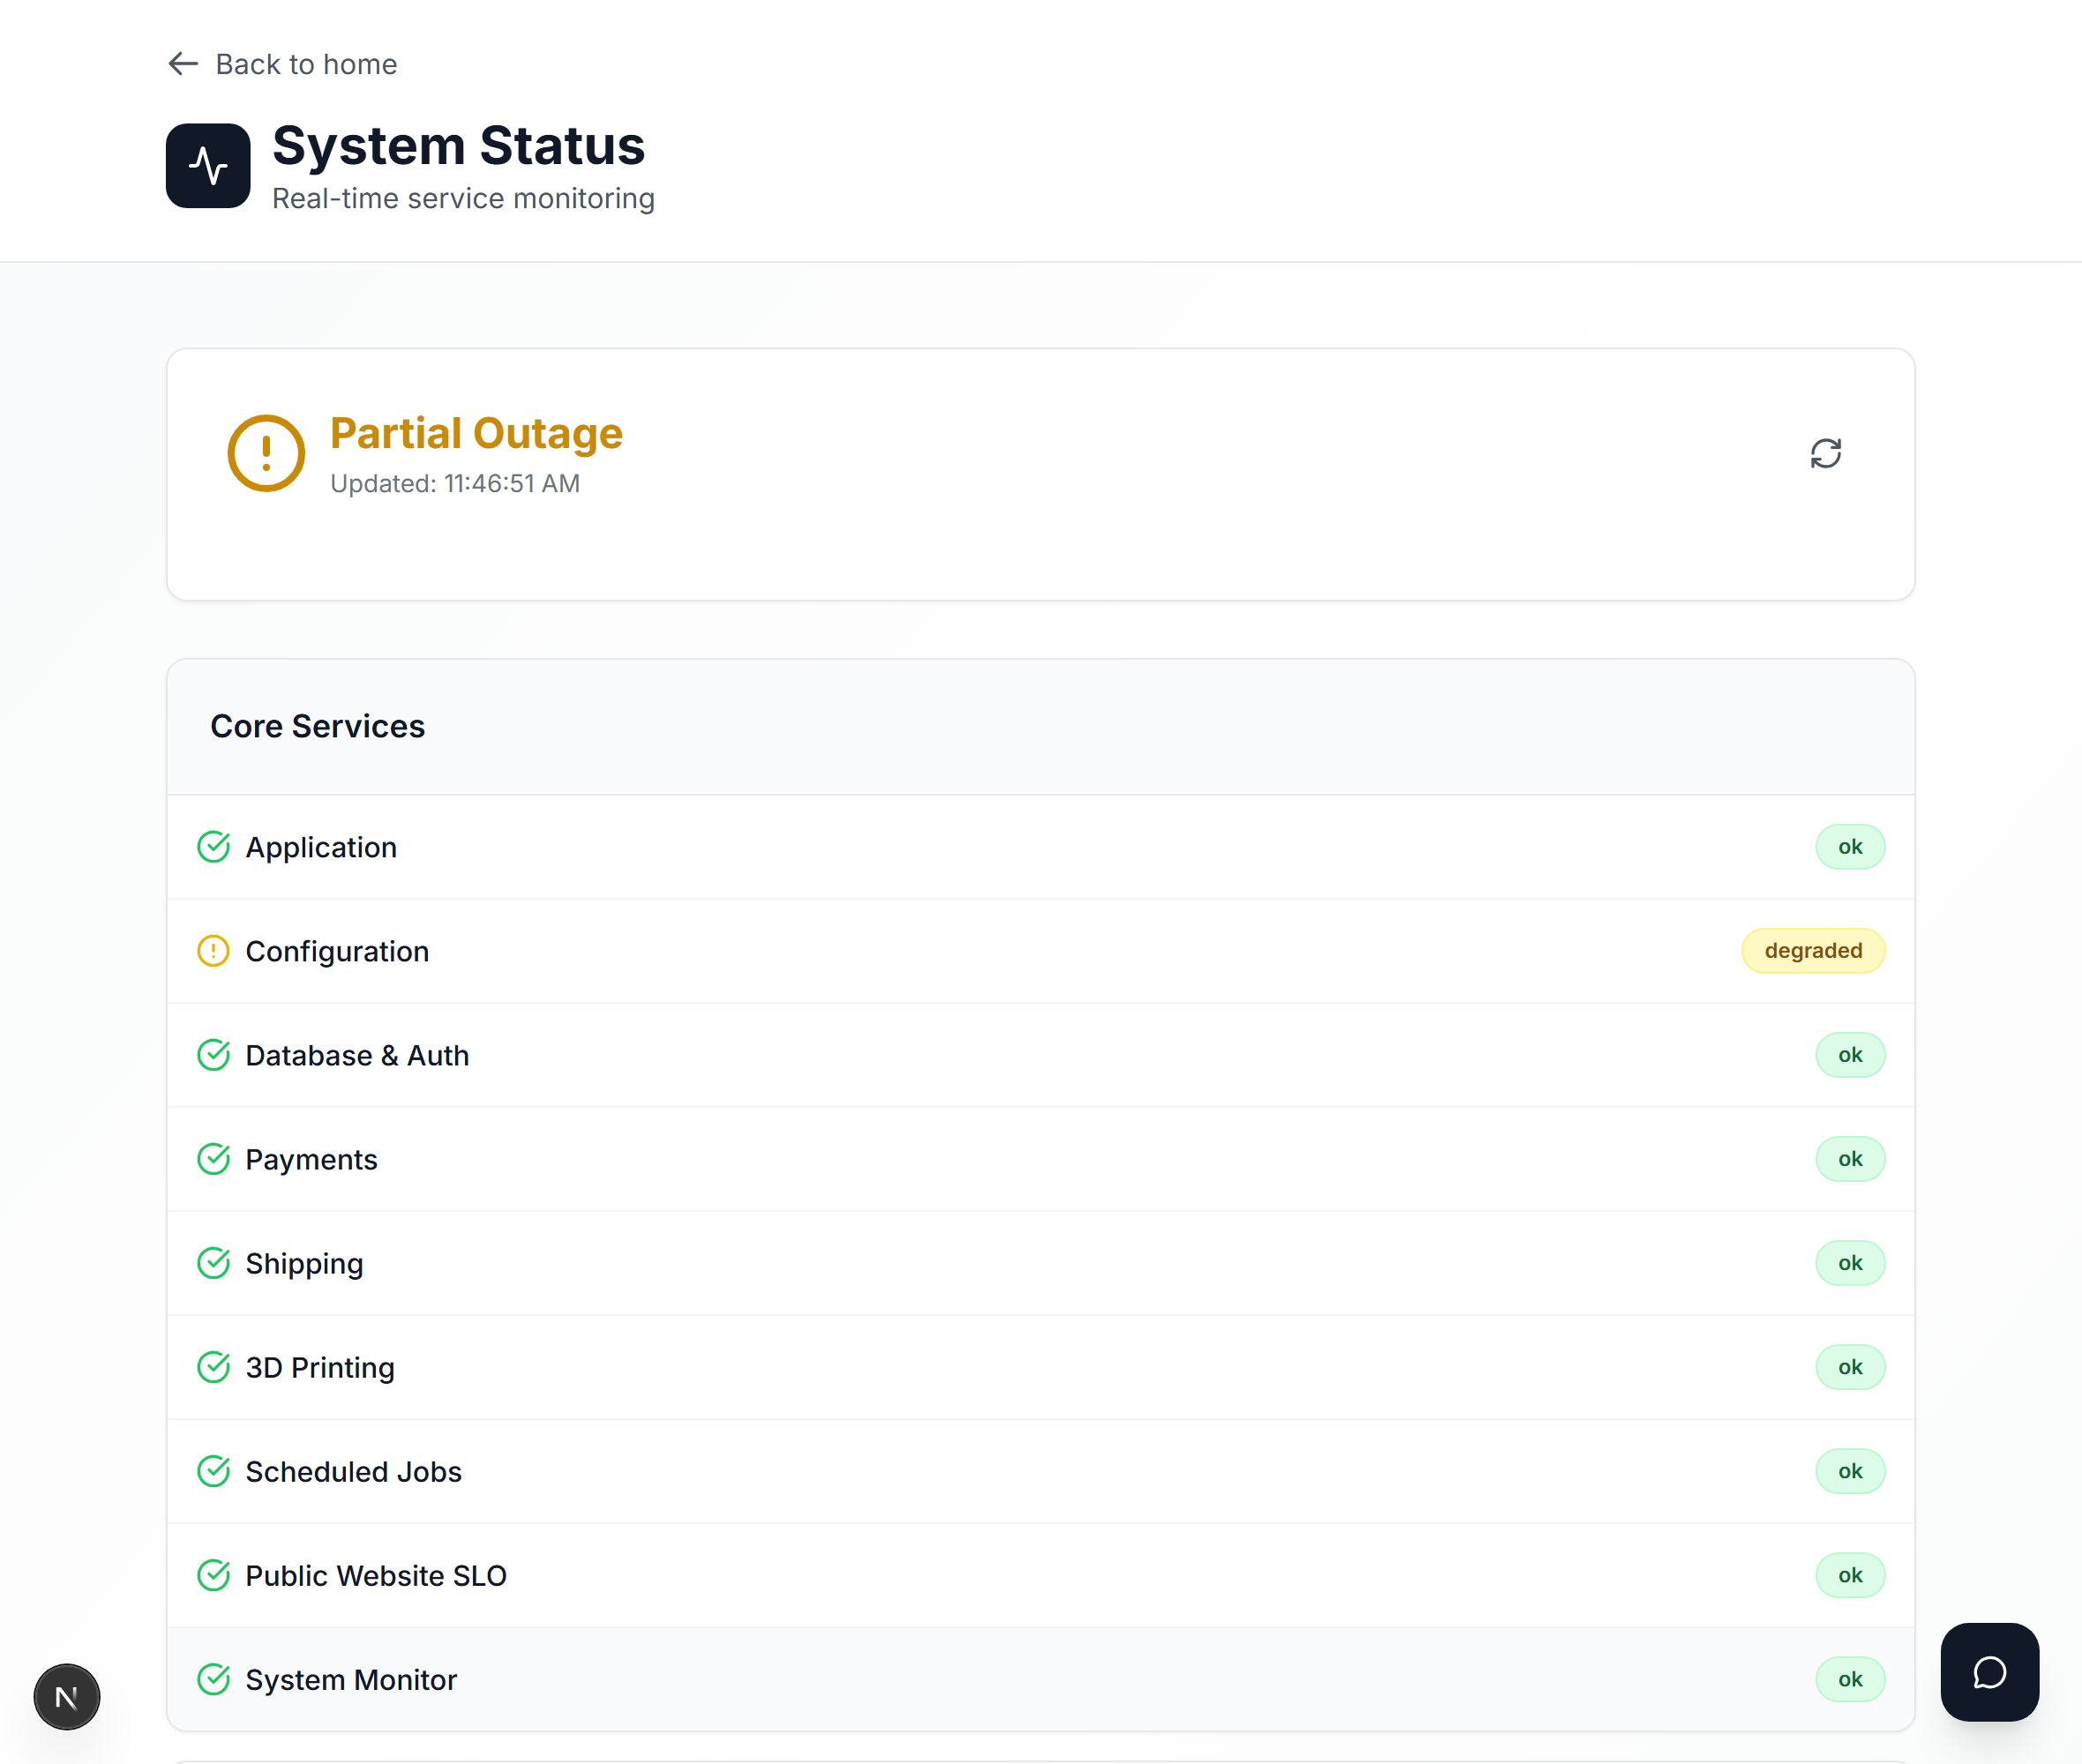Refresh the status with the reload icon

coord(1825,453)
